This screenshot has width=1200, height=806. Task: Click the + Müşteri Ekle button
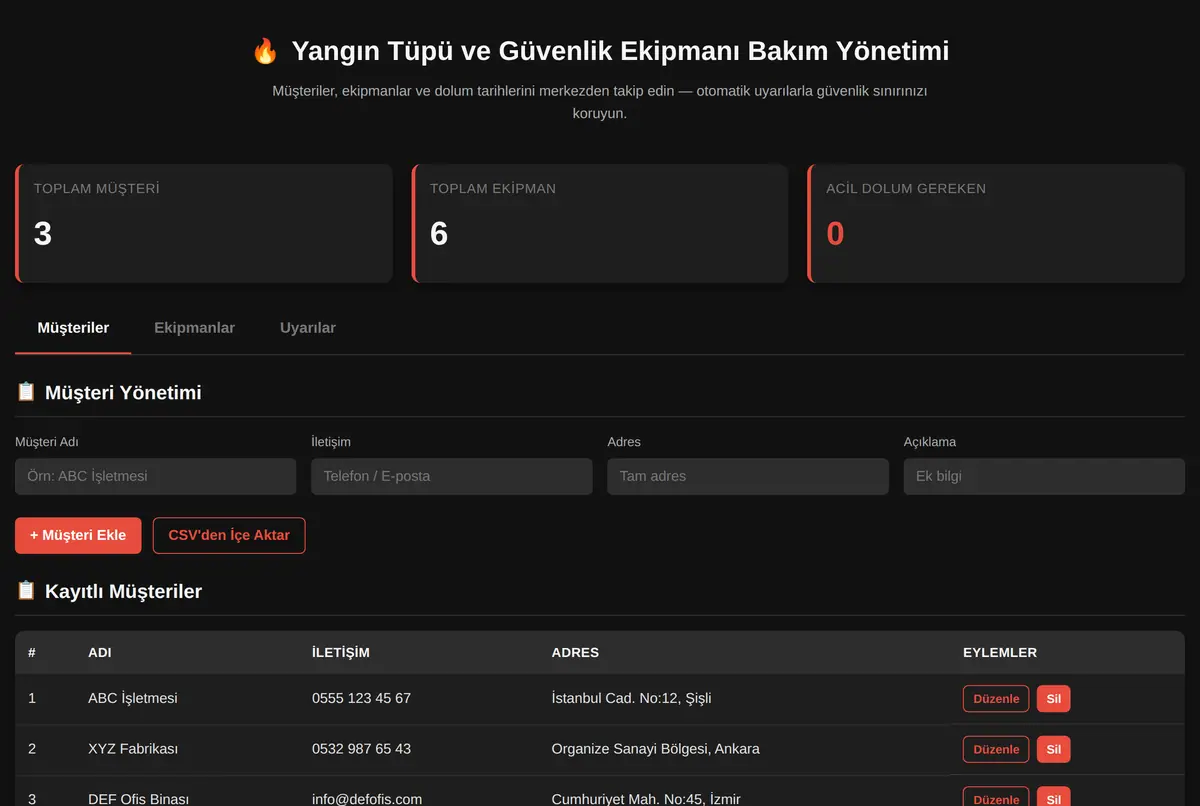click(78, 535)
